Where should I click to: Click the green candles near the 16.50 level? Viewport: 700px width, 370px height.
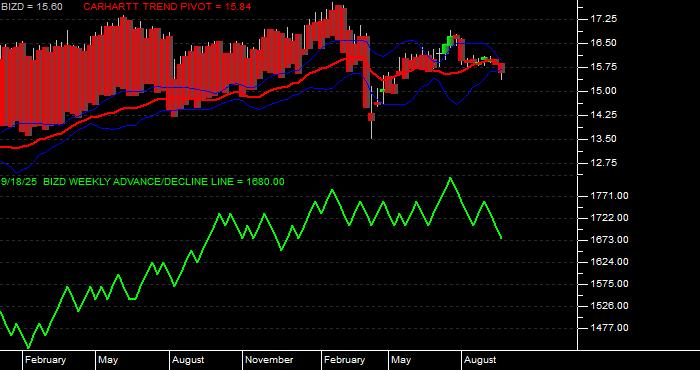click(x=447, y=45)
